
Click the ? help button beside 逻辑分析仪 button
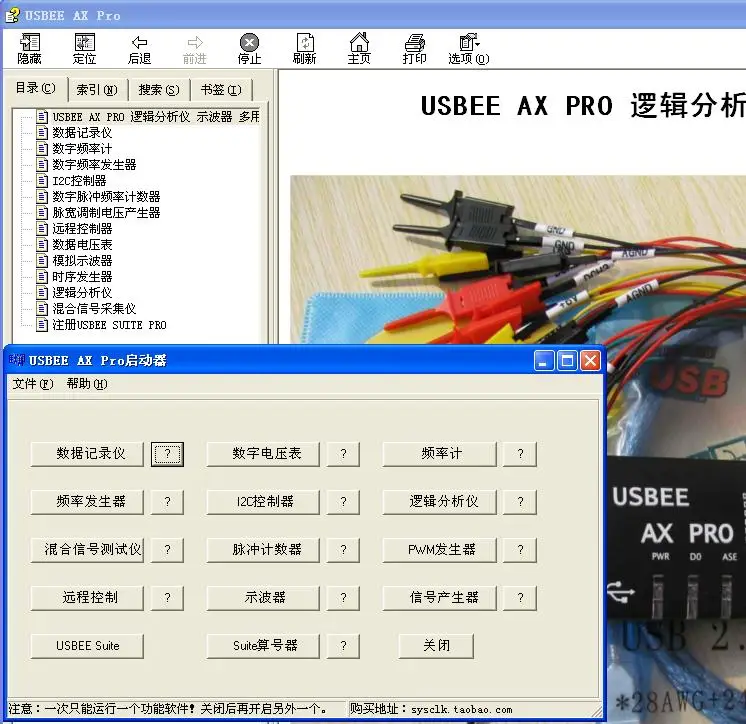520,502
